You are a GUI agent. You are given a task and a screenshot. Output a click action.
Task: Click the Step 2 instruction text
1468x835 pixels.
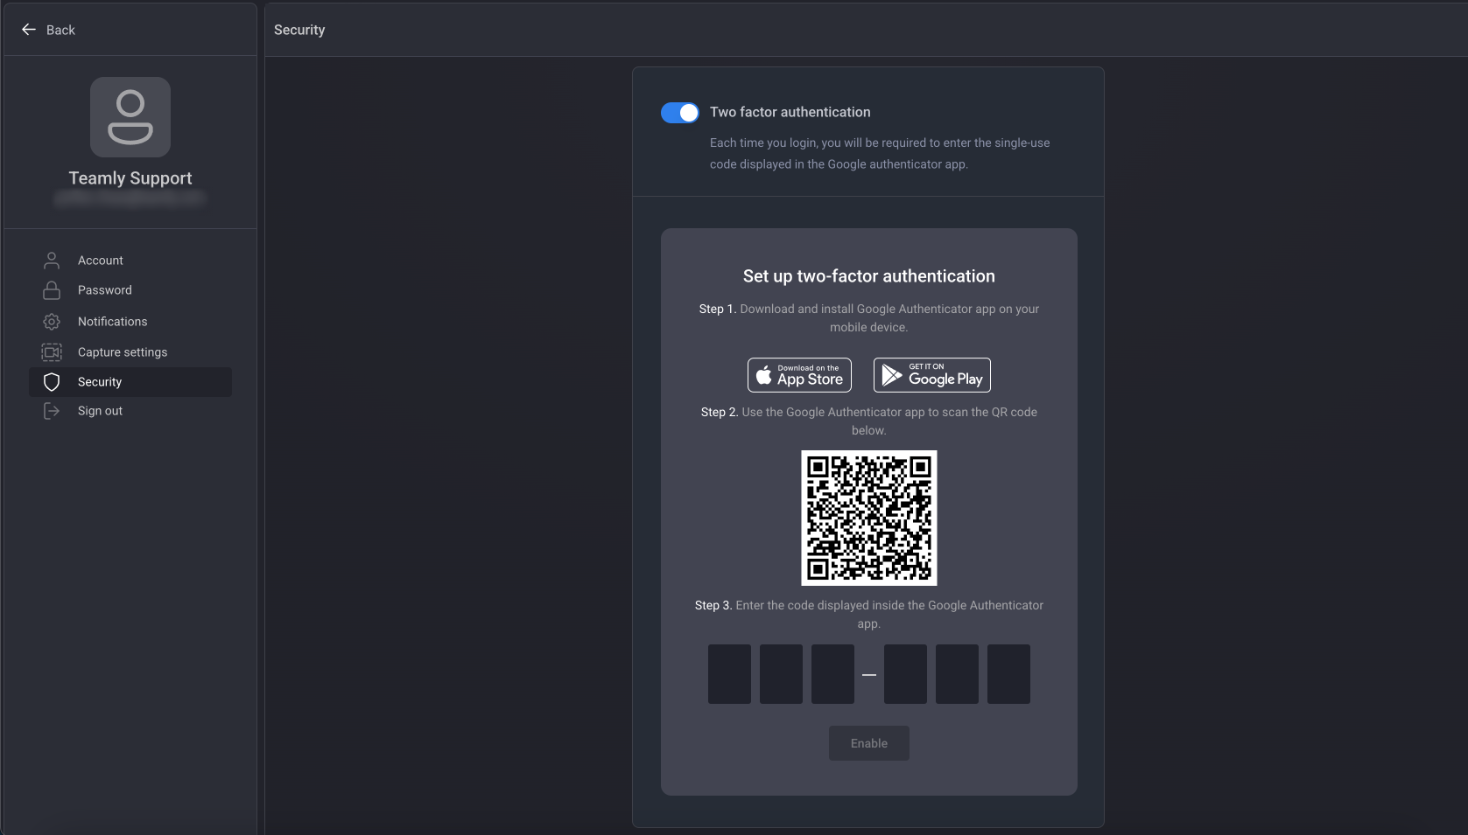[869, 421]
